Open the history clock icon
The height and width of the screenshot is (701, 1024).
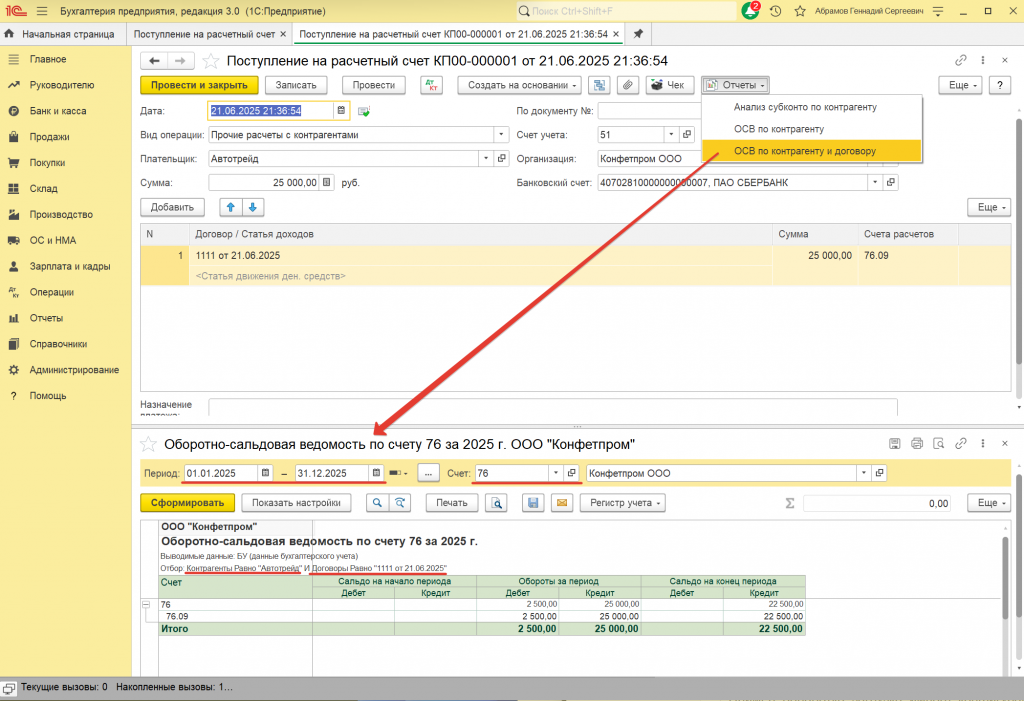tap(775, 11)
